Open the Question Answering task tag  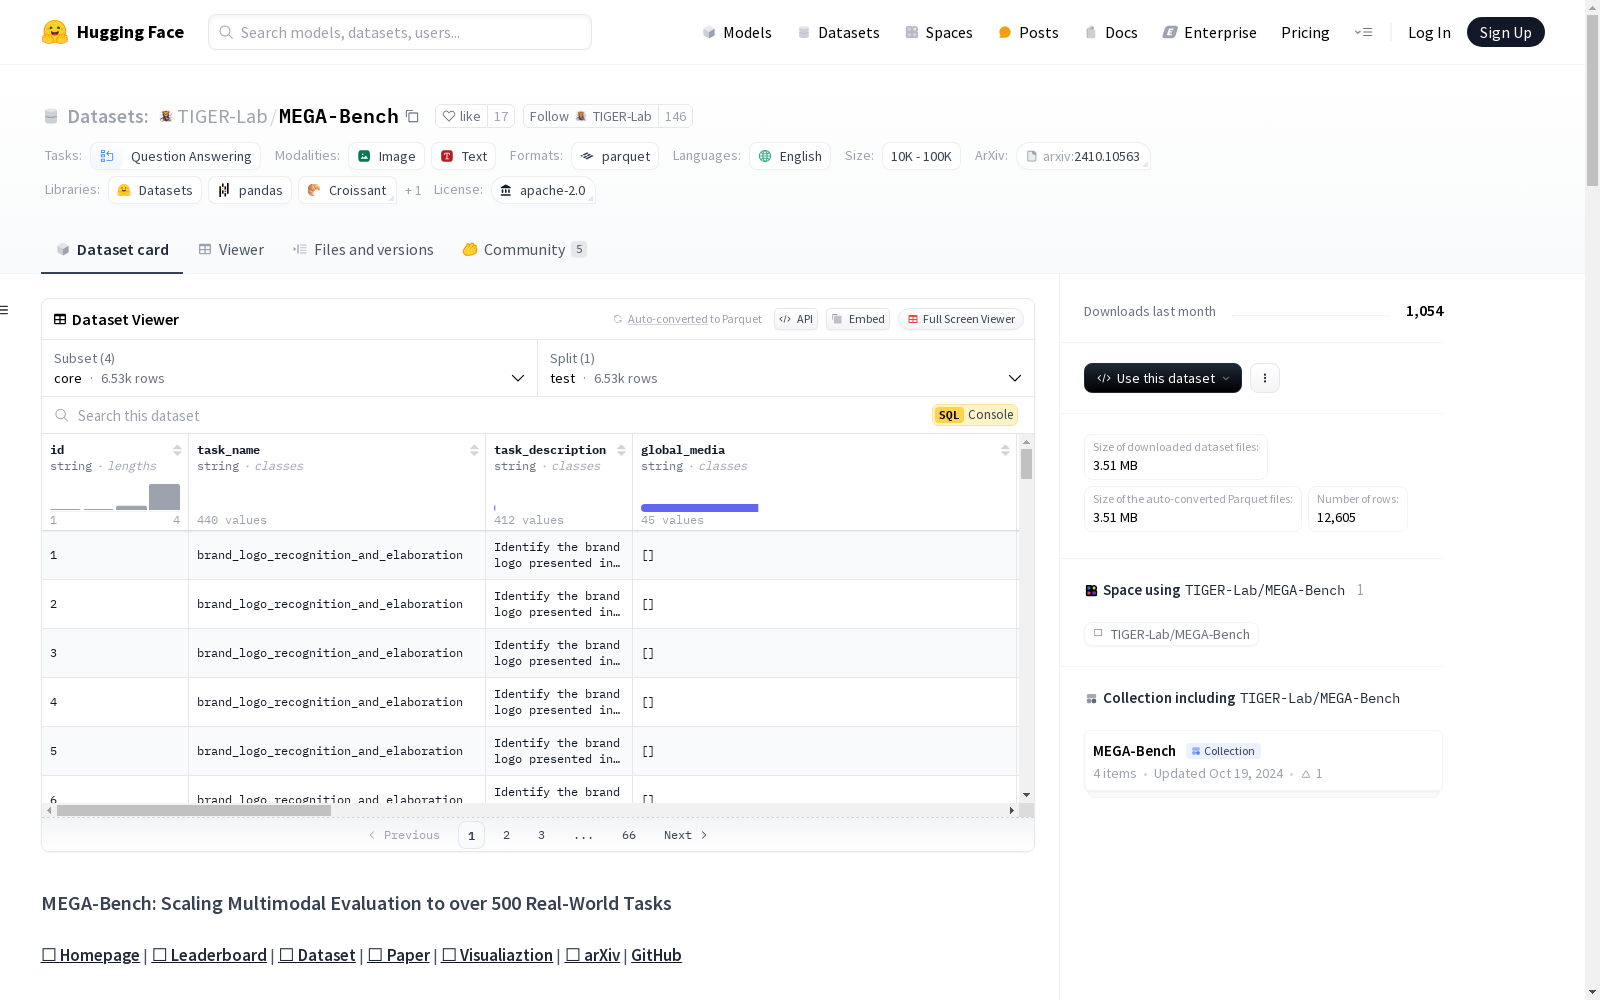click(175, 156)
